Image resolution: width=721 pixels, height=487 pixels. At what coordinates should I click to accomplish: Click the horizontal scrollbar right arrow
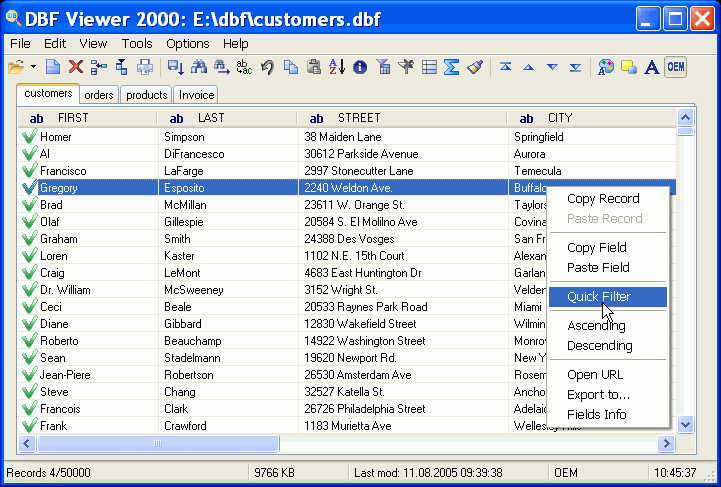[666, 443]
